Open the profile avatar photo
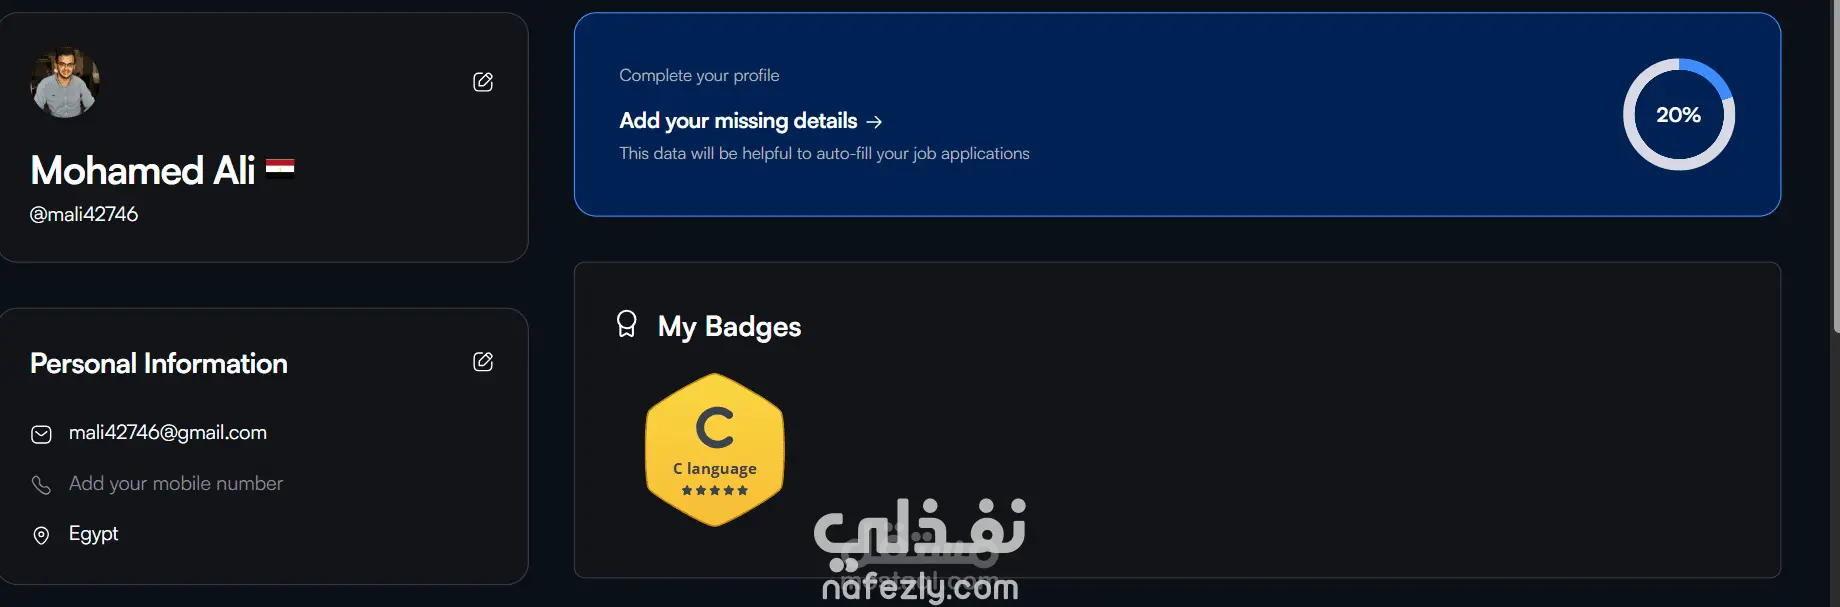This screenshot has width=1840, height=607. [65, 82]
